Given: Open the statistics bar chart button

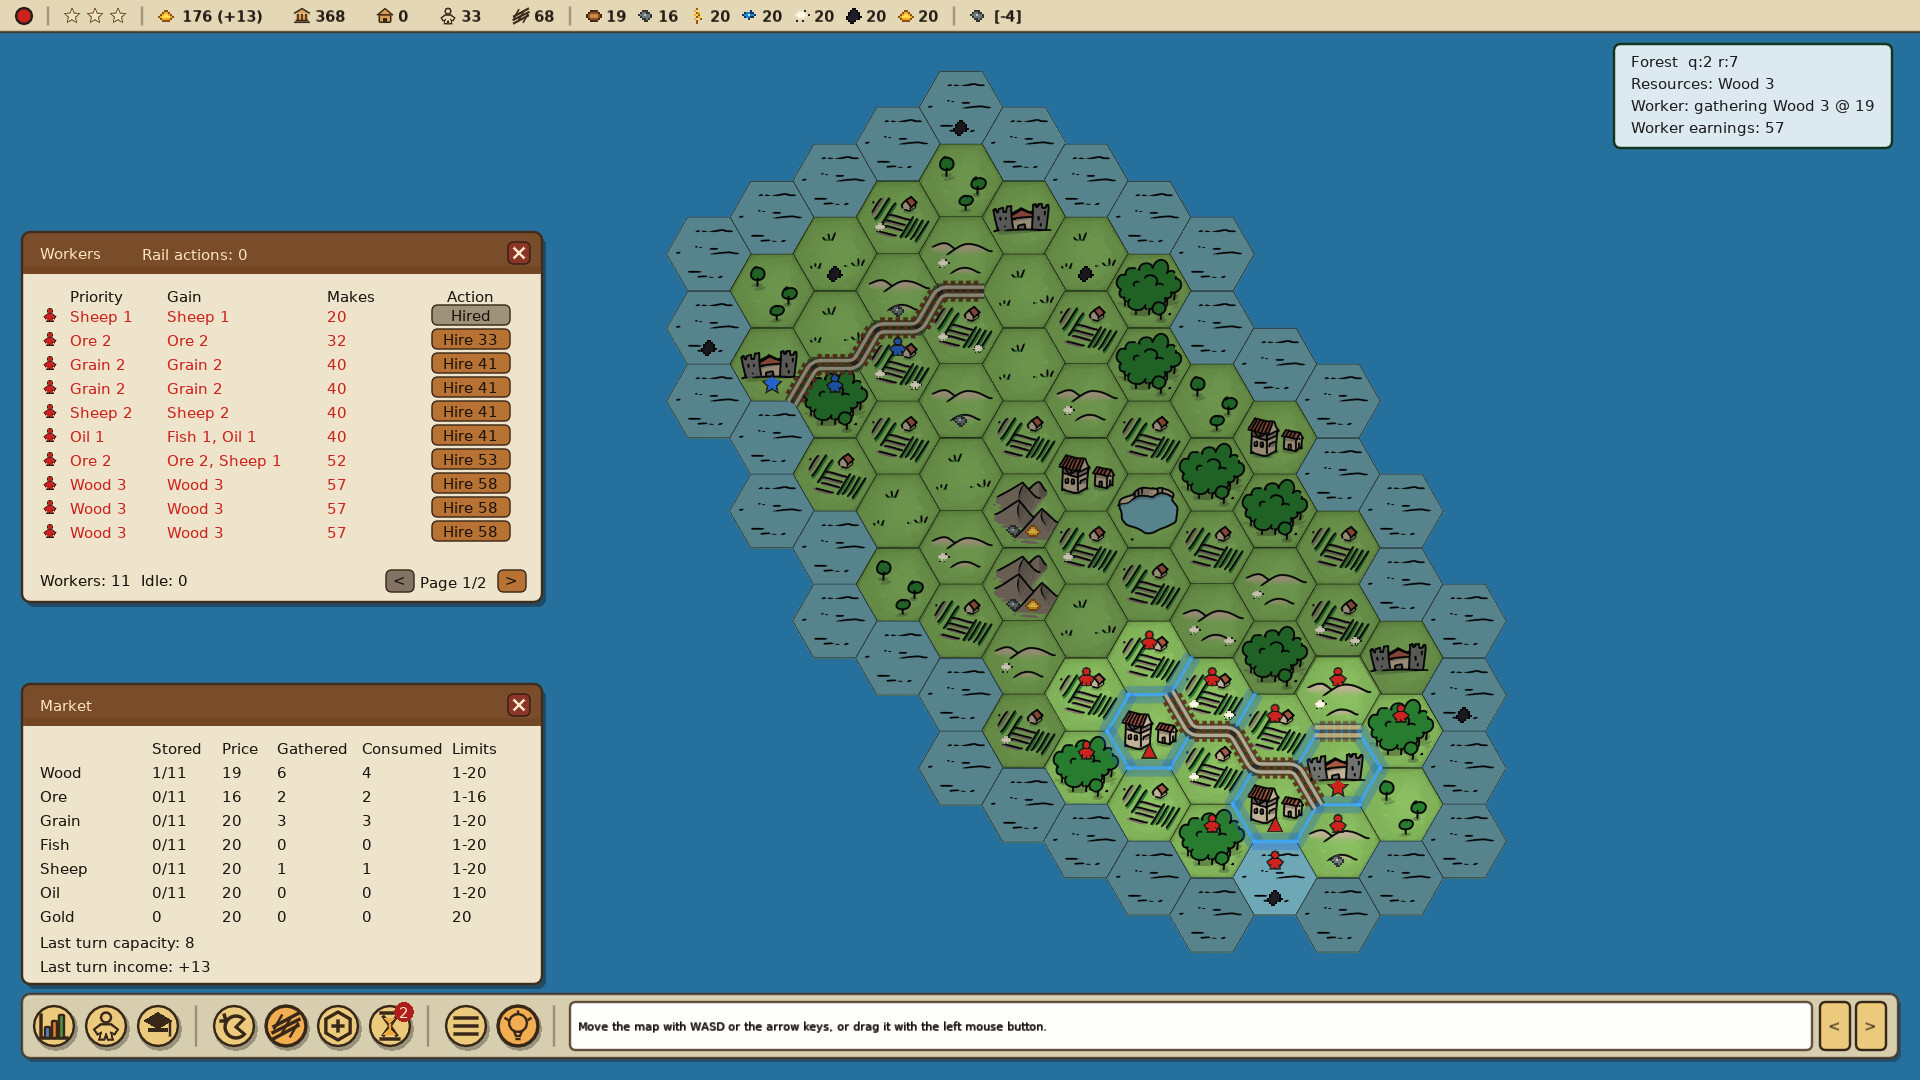Looking at the screenshot, I should (54, 1026).
